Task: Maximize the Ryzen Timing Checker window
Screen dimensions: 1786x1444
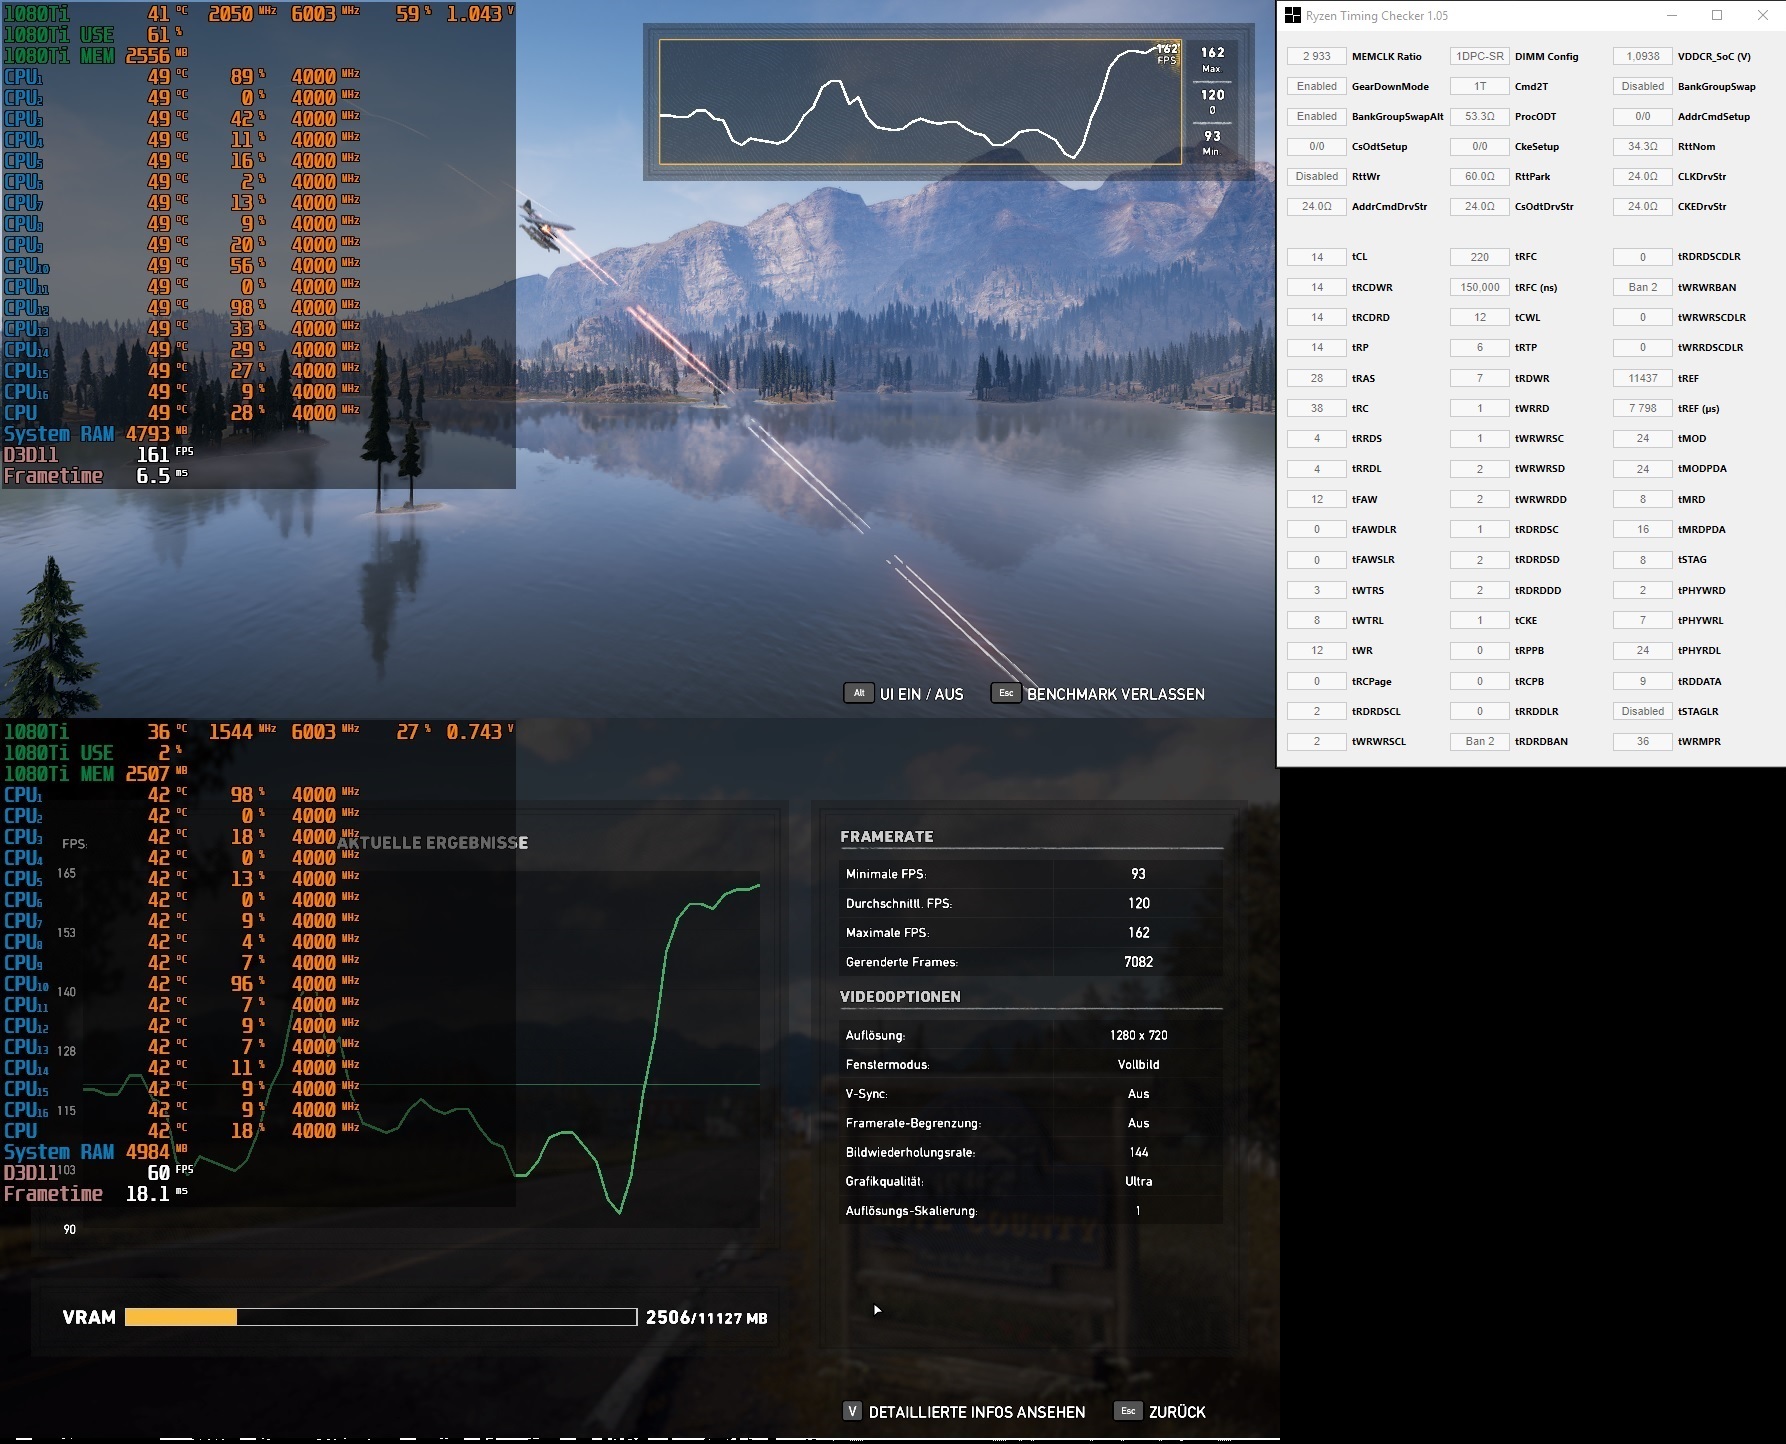Action: click(x=1717, y=16)
